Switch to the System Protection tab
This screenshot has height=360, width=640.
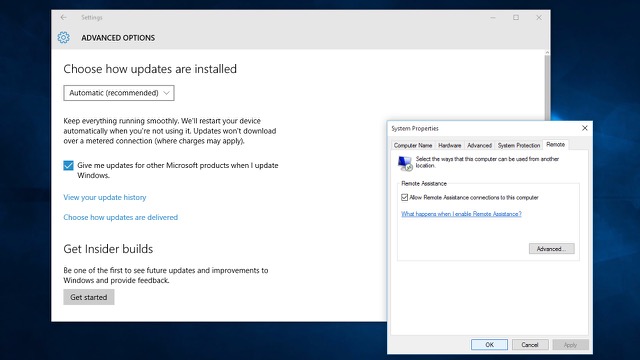pyautogui.click(x=519, y=145)
